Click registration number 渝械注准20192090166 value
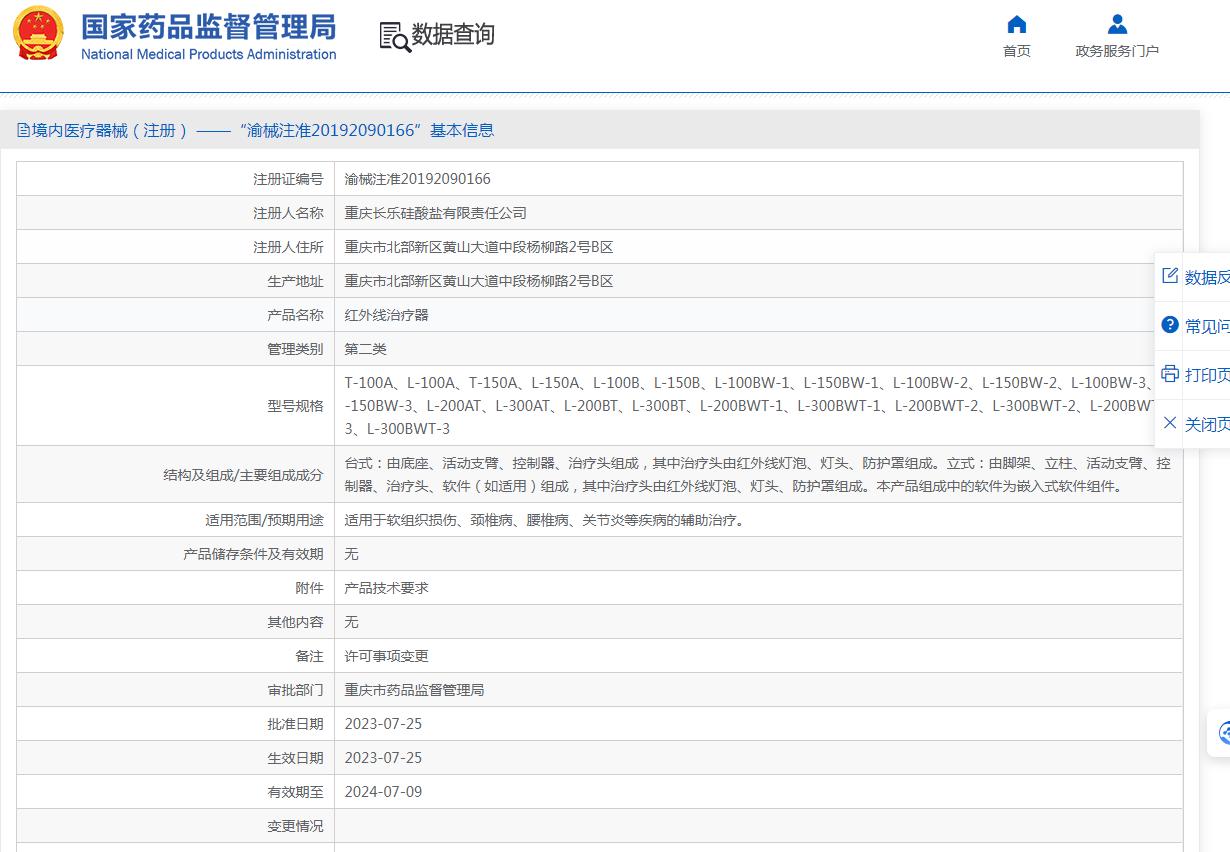 417,179
